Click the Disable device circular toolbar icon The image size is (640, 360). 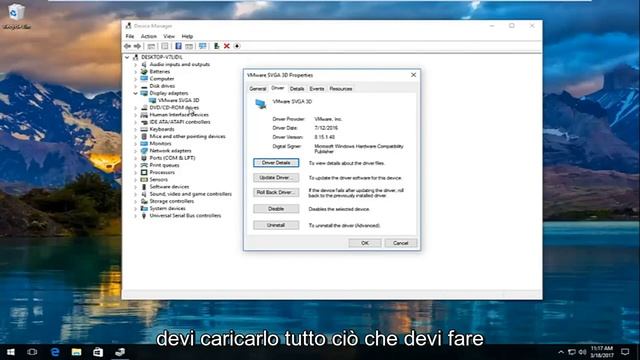tap(237, 46)
